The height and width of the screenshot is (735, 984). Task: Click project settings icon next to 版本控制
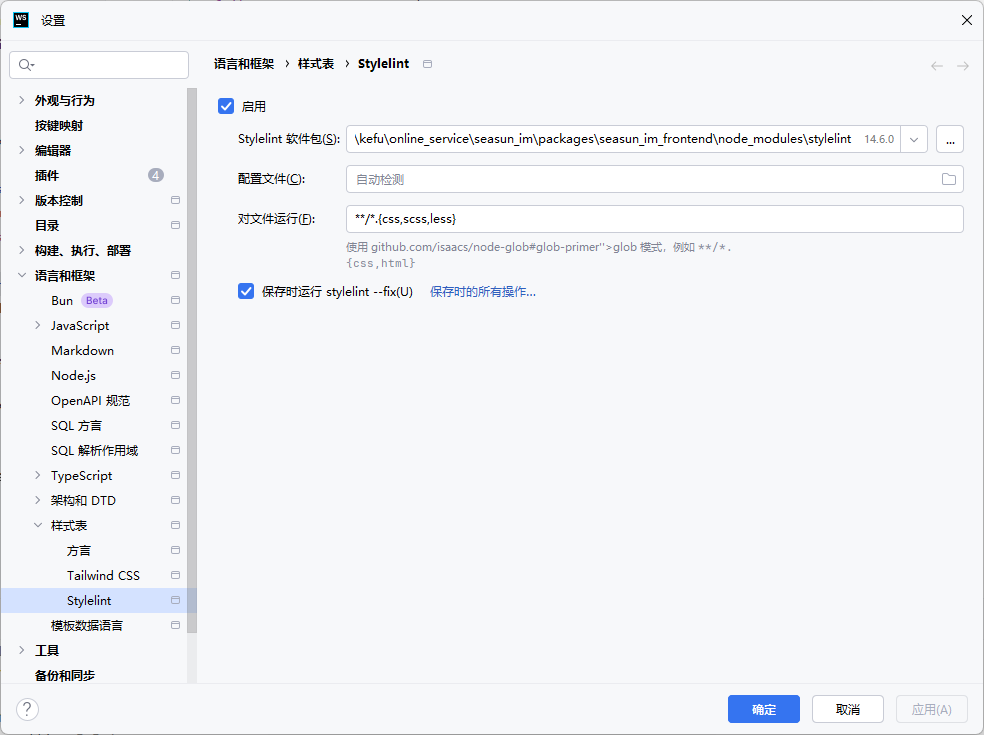tap(175, 201)
